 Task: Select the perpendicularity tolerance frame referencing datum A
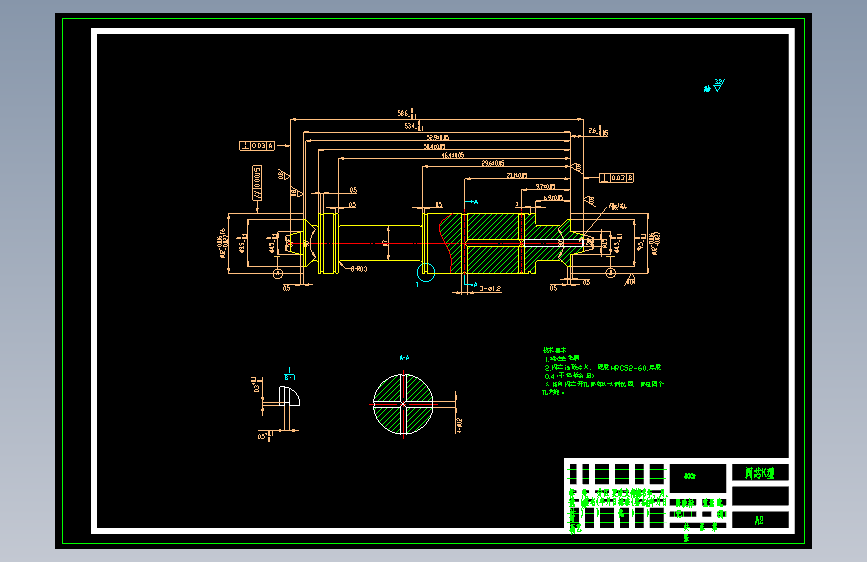pyautogui.click(x=257, y=145)
